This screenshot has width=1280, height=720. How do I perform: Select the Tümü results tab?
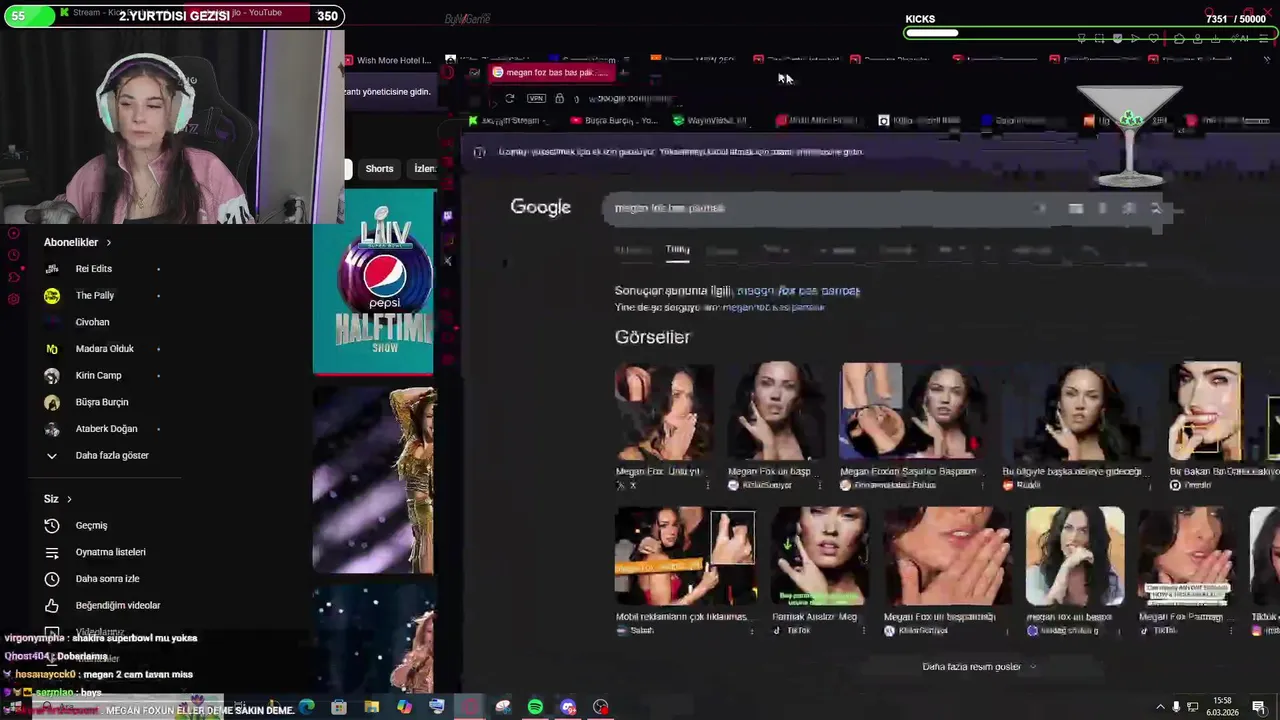point(677,250)
